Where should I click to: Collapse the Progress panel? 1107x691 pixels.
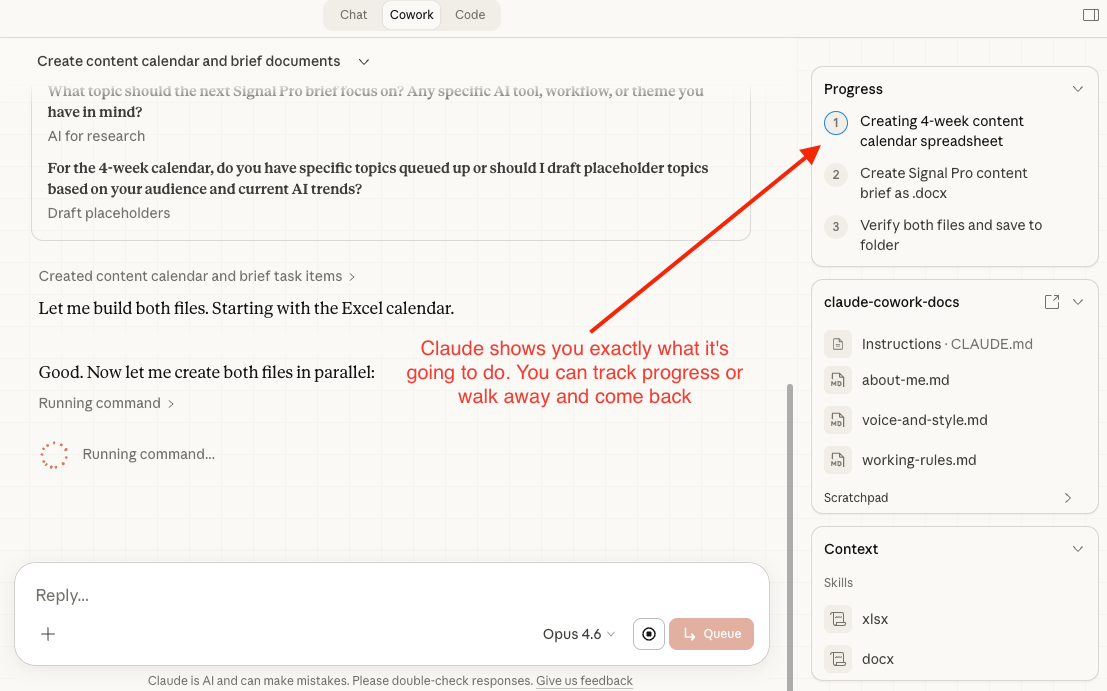tap(1078, 88)
